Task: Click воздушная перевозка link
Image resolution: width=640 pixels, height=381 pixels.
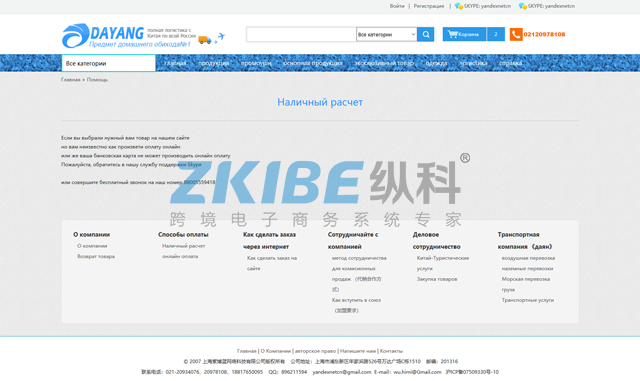Action: tap(528, 258)
